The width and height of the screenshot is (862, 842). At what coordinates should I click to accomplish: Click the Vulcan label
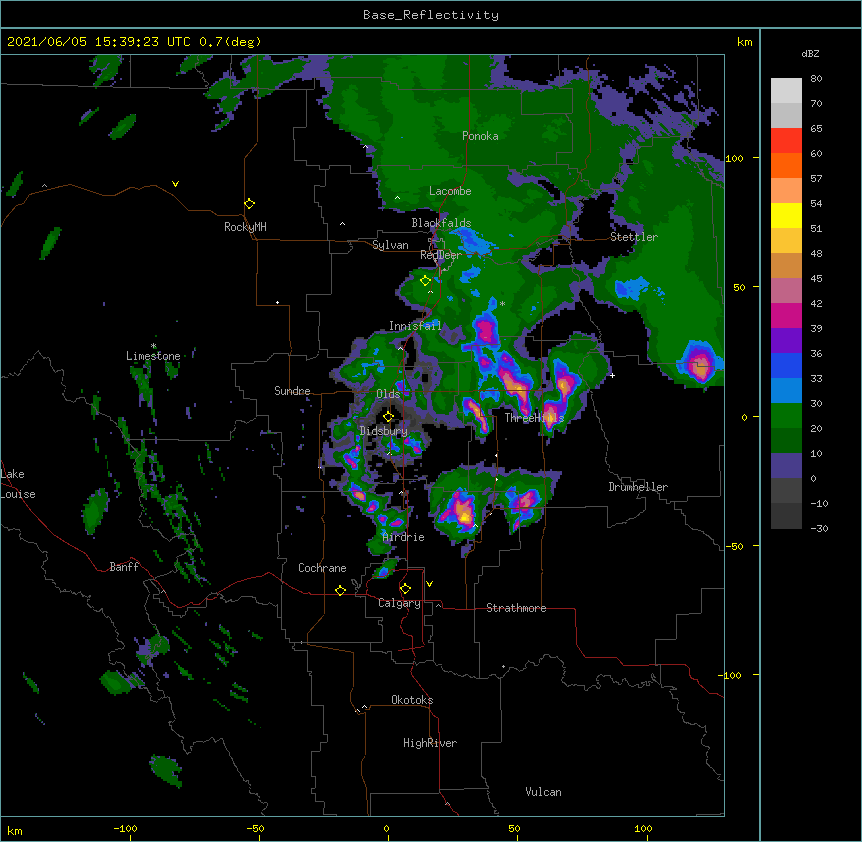tap(543, 792)
